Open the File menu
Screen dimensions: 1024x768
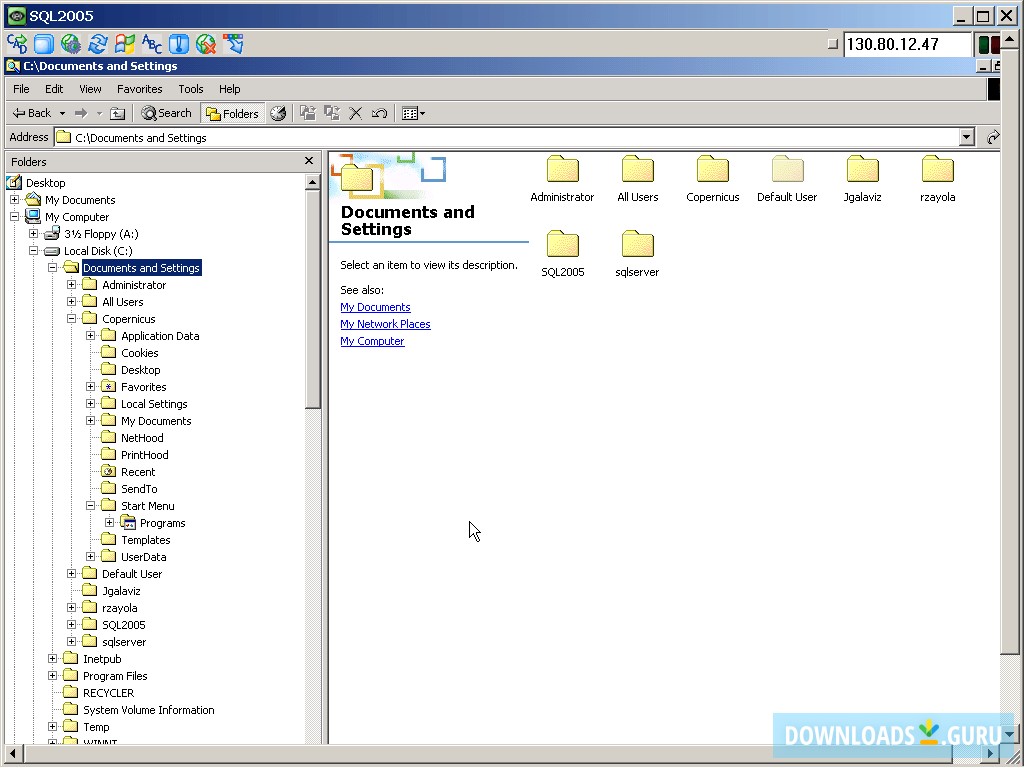pos(21,89)
